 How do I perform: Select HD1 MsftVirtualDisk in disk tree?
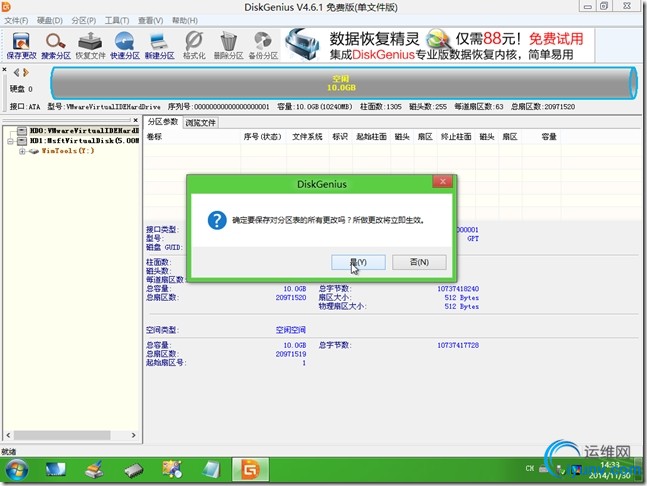click(84, 141)
